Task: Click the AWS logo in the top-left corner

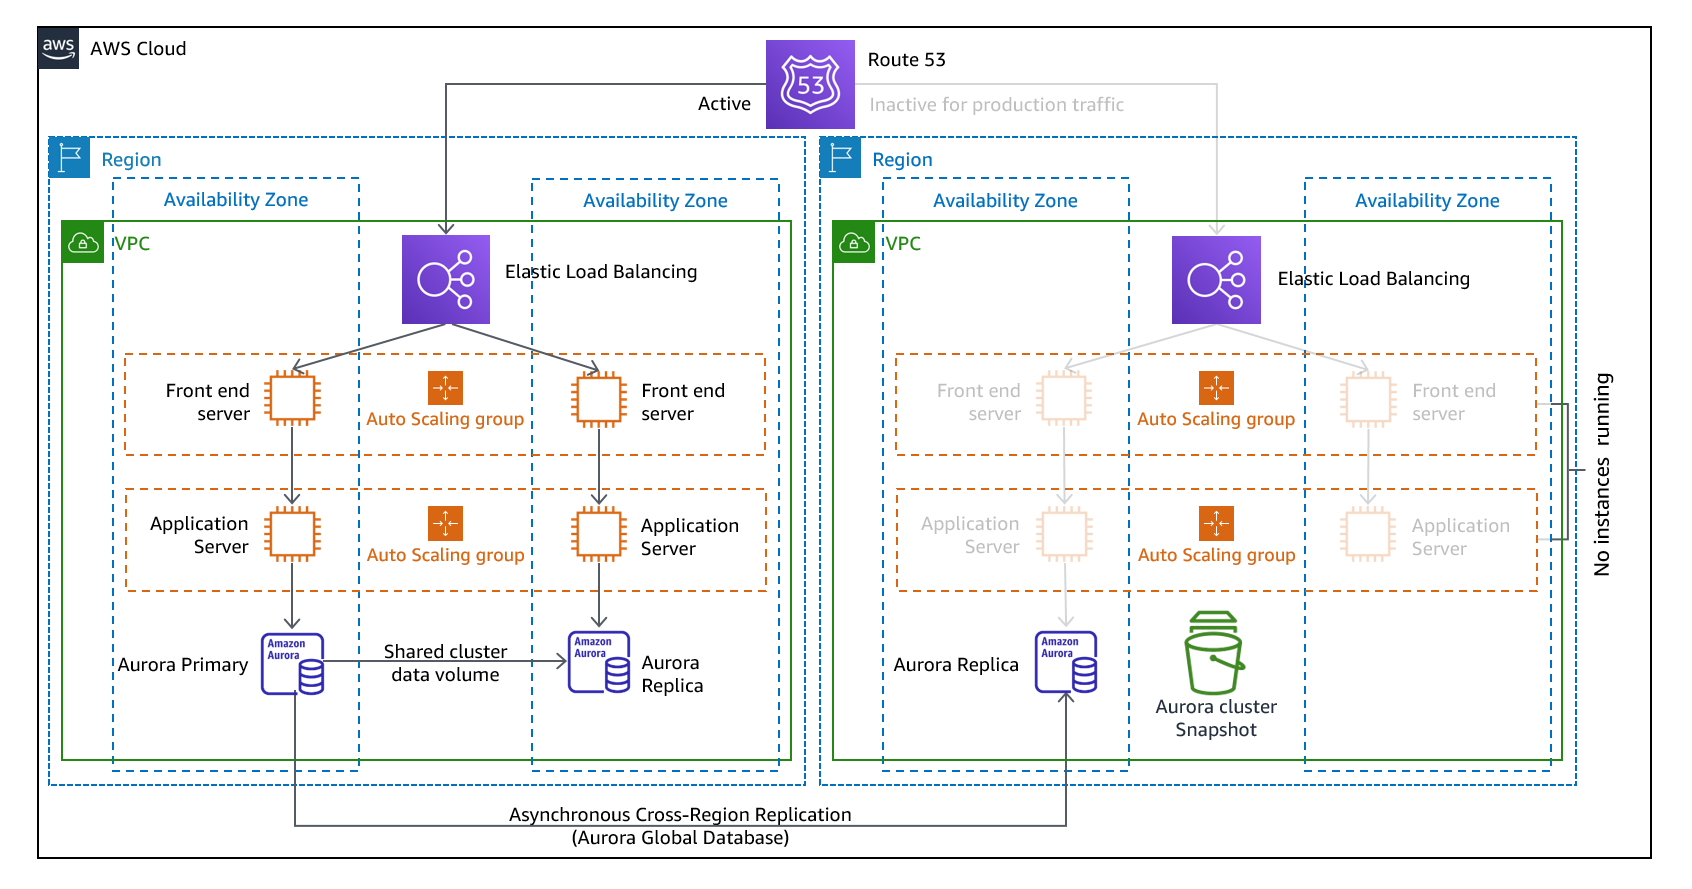Action: [x=58, y=48]
